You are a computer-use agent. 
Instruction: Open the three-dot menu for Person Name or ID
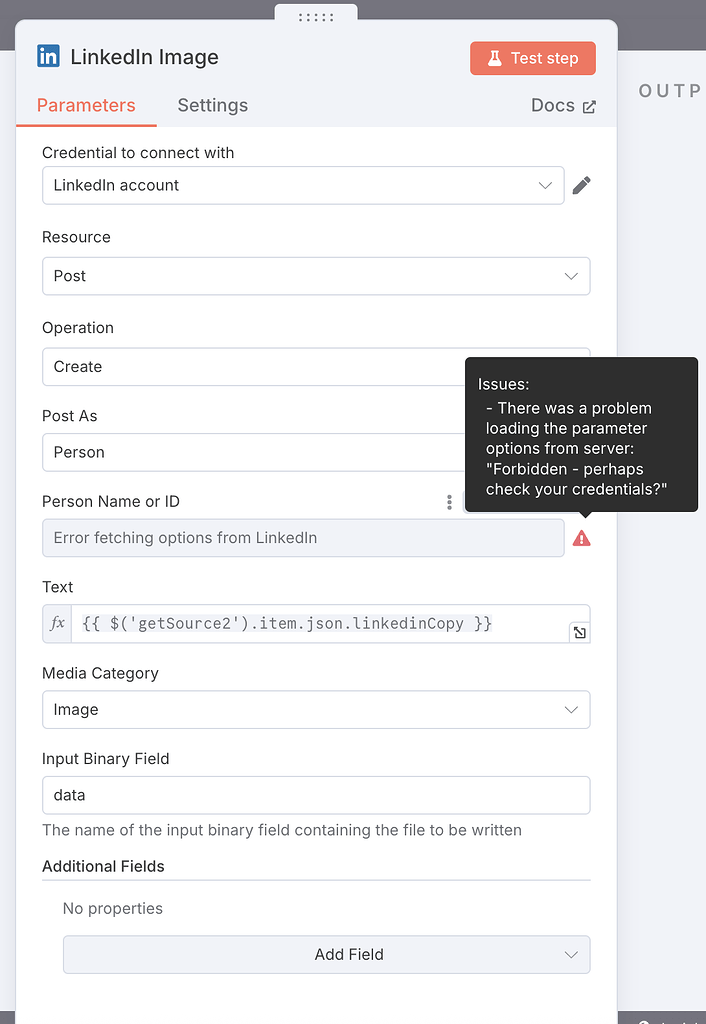coord(448,502)
